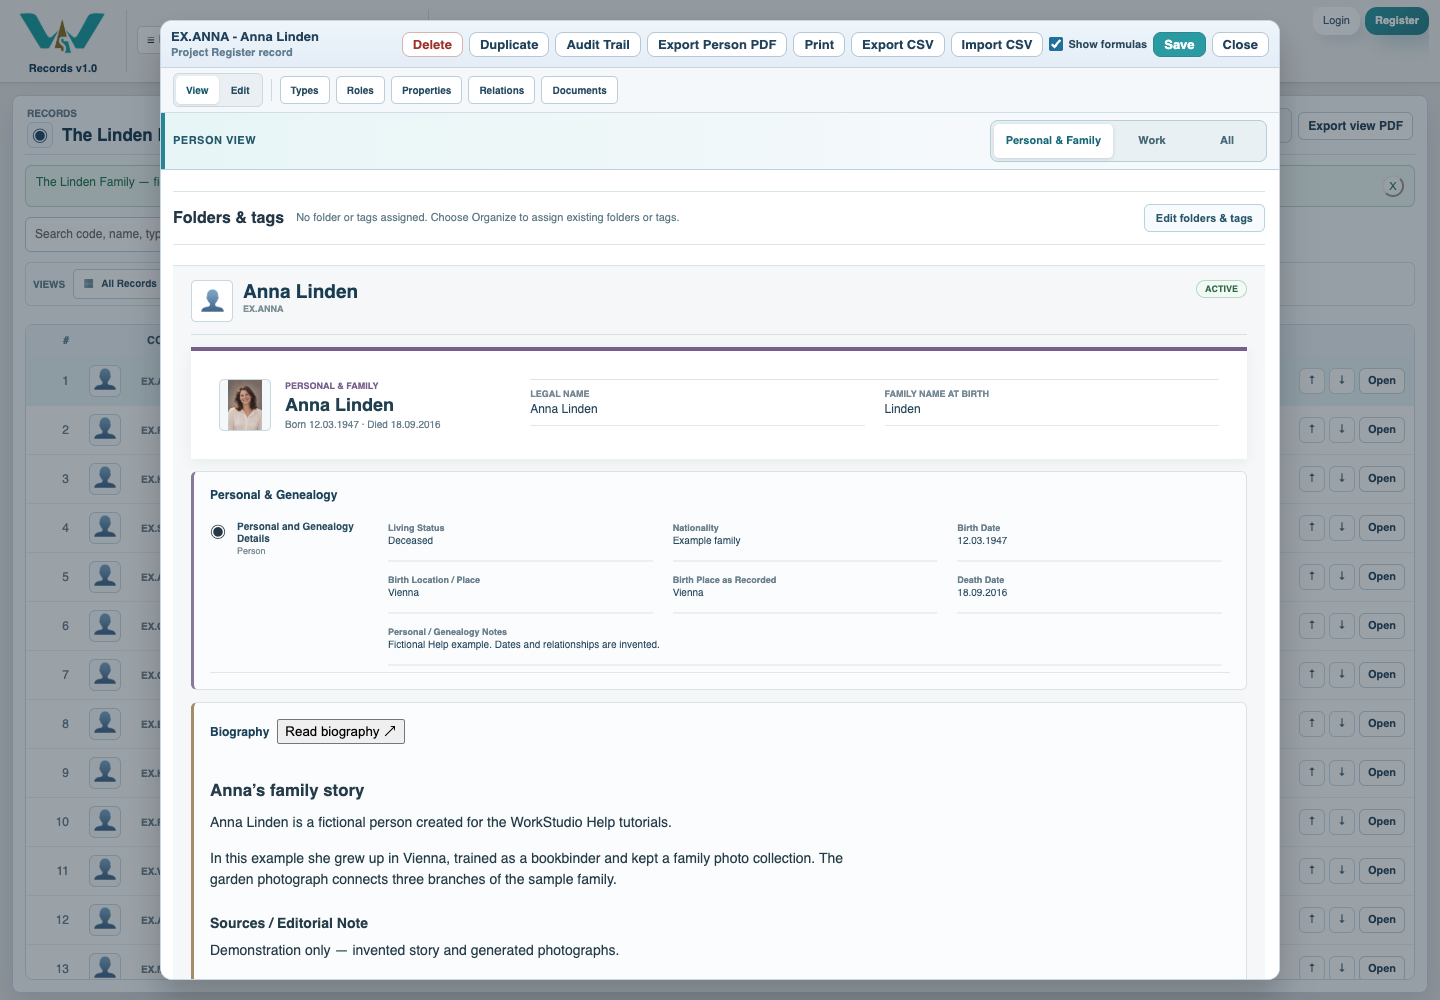This screenshot has height=1000, width=1440.
Task: Click the Records v1.0 logo
Action: point(62,43)
